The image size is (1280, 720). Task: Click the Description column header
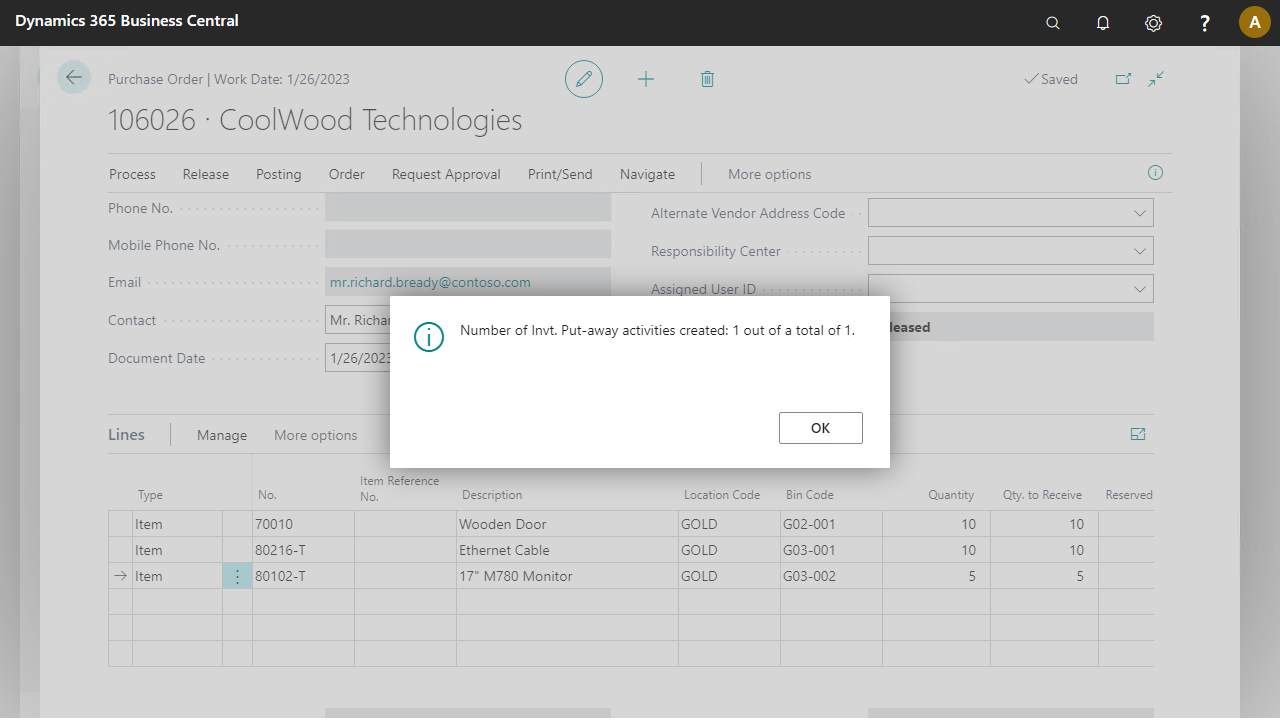pos(492,495)
